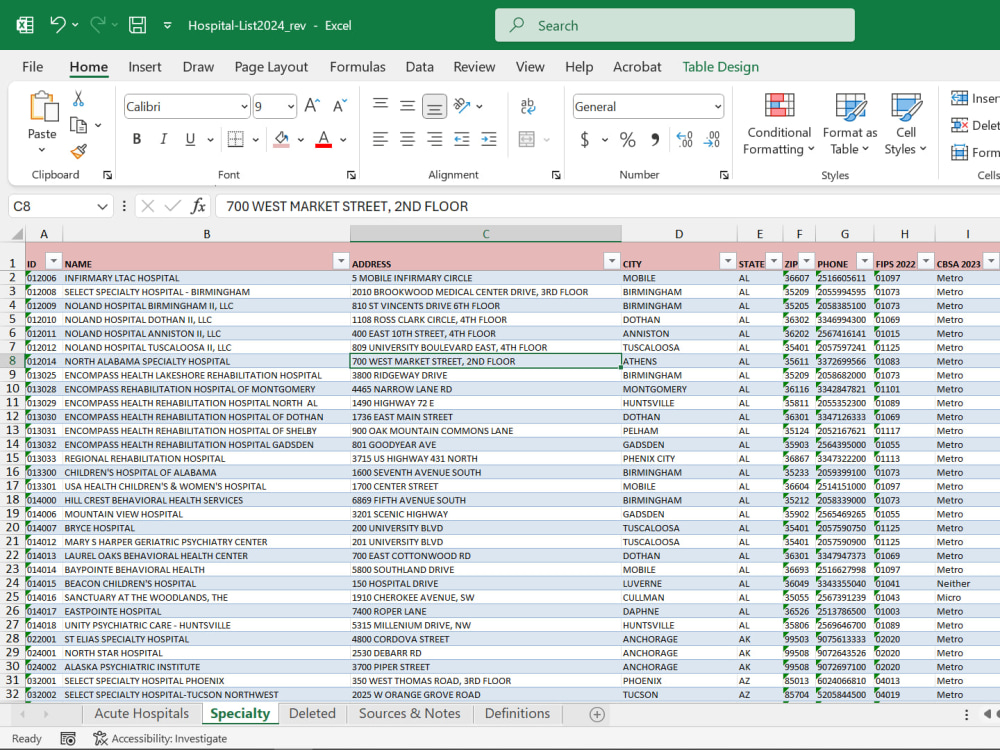Image resolution: width=1000 pixels, height=750 pixels.
Task: Apply Percent Style number format
Action: [628, 140]
